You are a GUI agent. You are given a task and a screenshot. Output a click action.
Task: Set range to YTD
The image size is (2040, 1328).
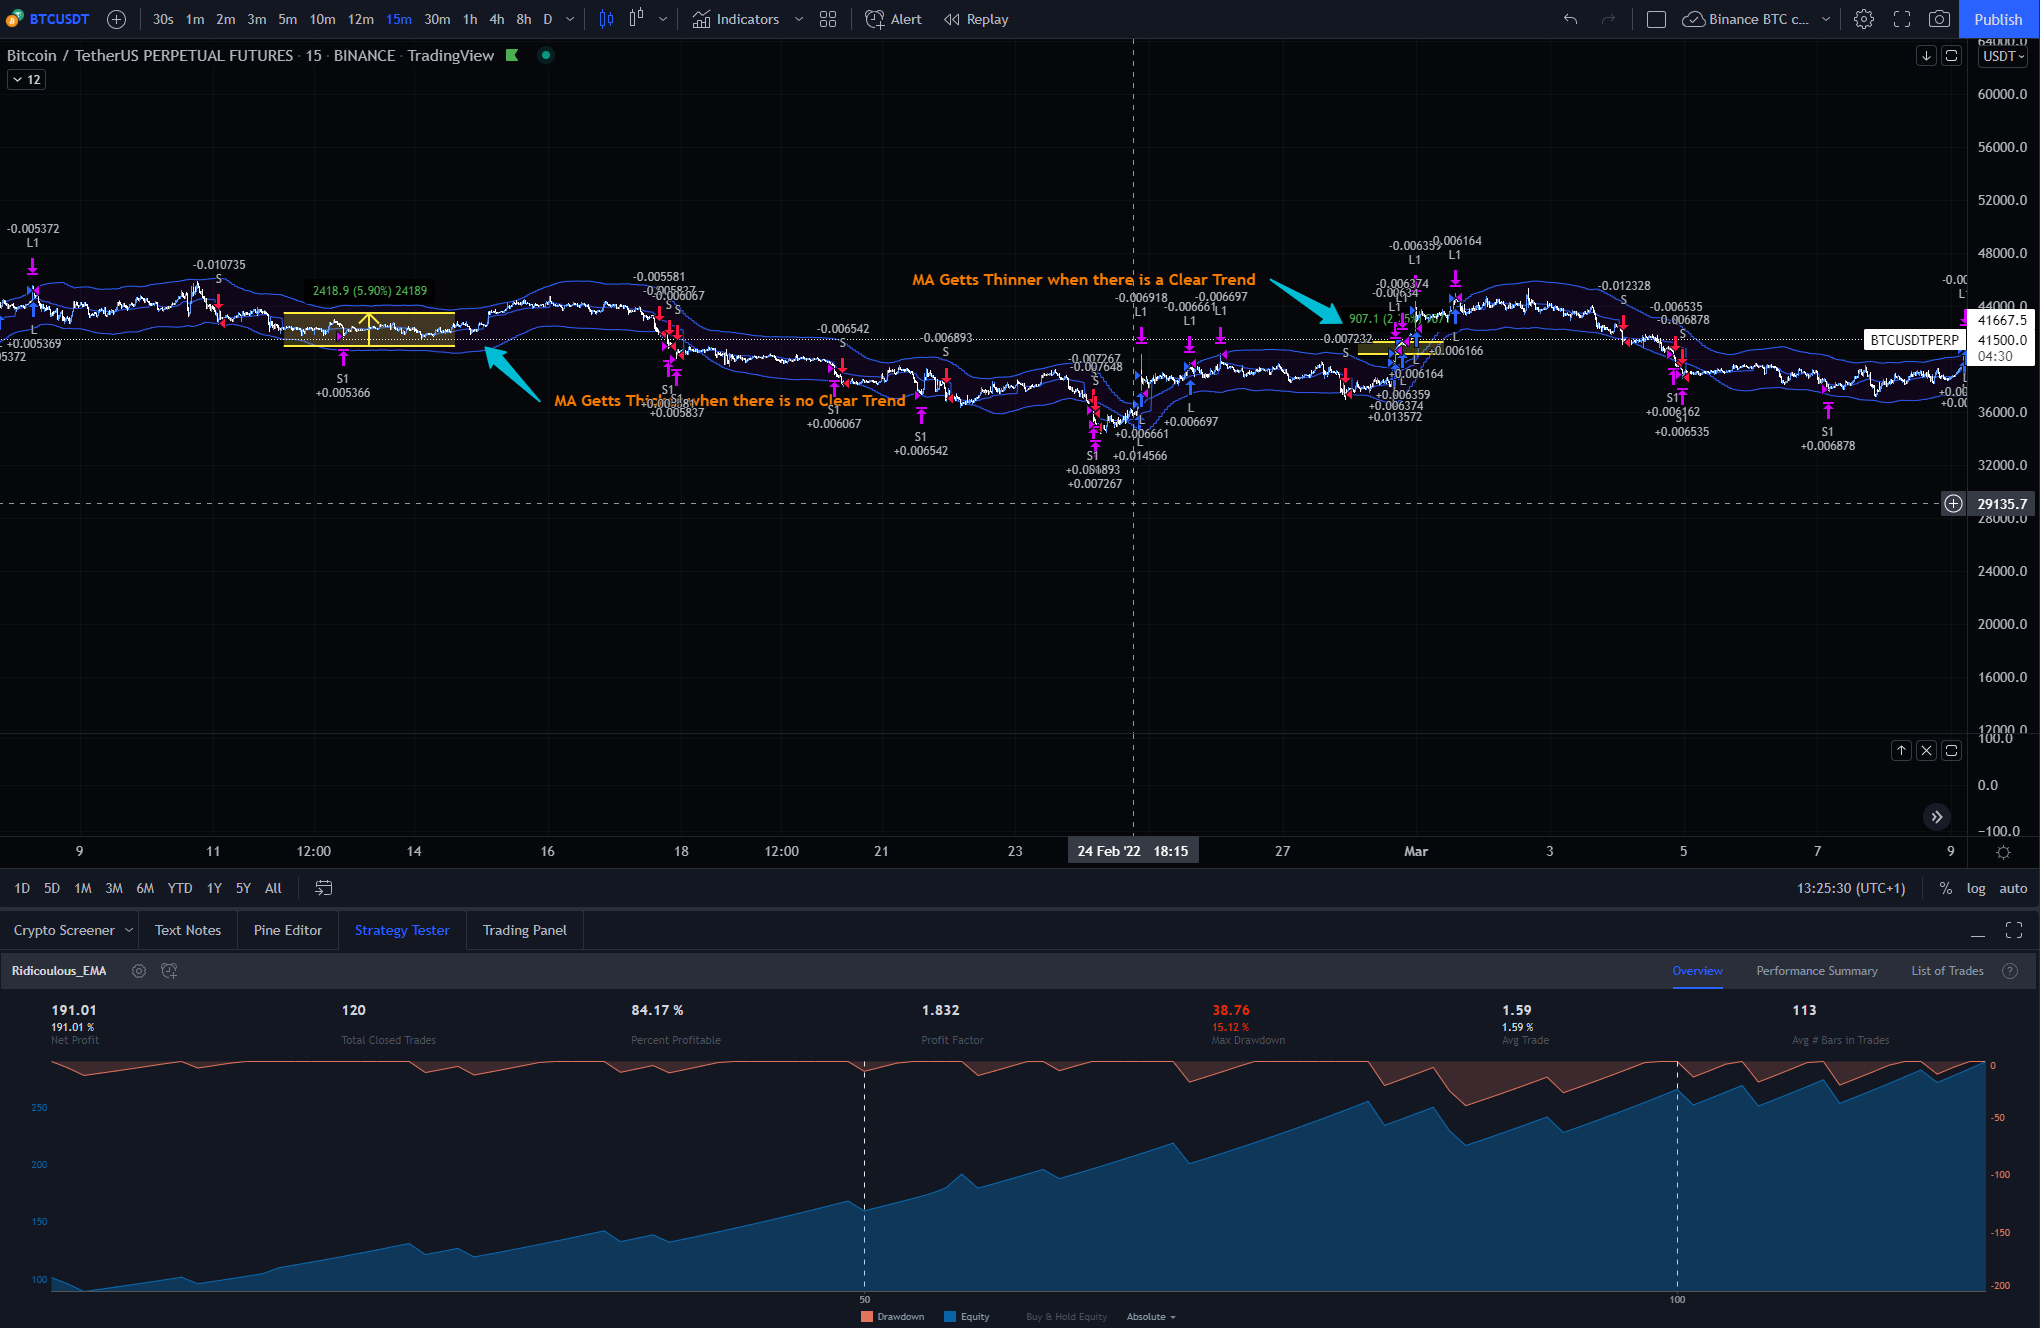point(180,888)
